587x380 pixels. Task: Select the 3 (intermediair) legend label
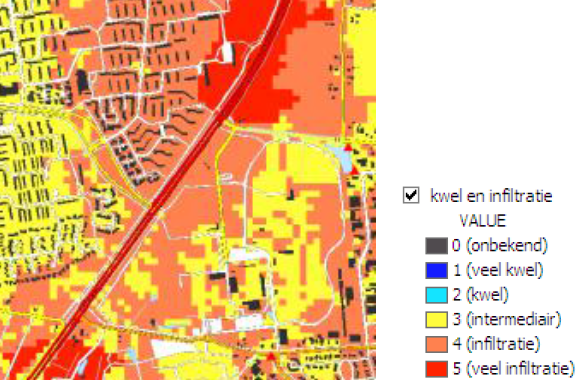click(x=507, y=320)
